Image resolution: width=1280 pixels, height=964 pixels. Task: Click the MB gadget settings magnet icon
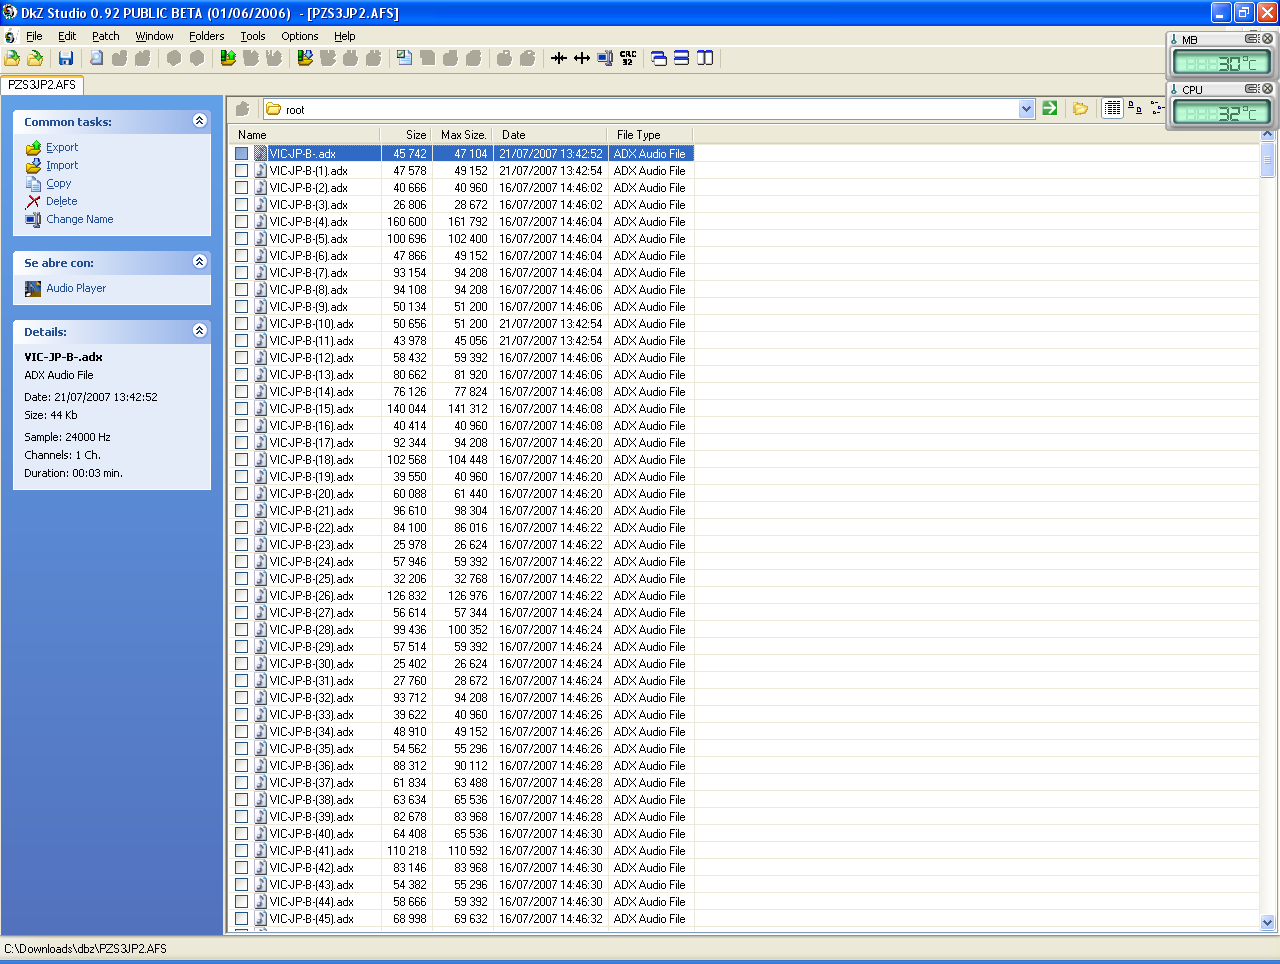1252,38
